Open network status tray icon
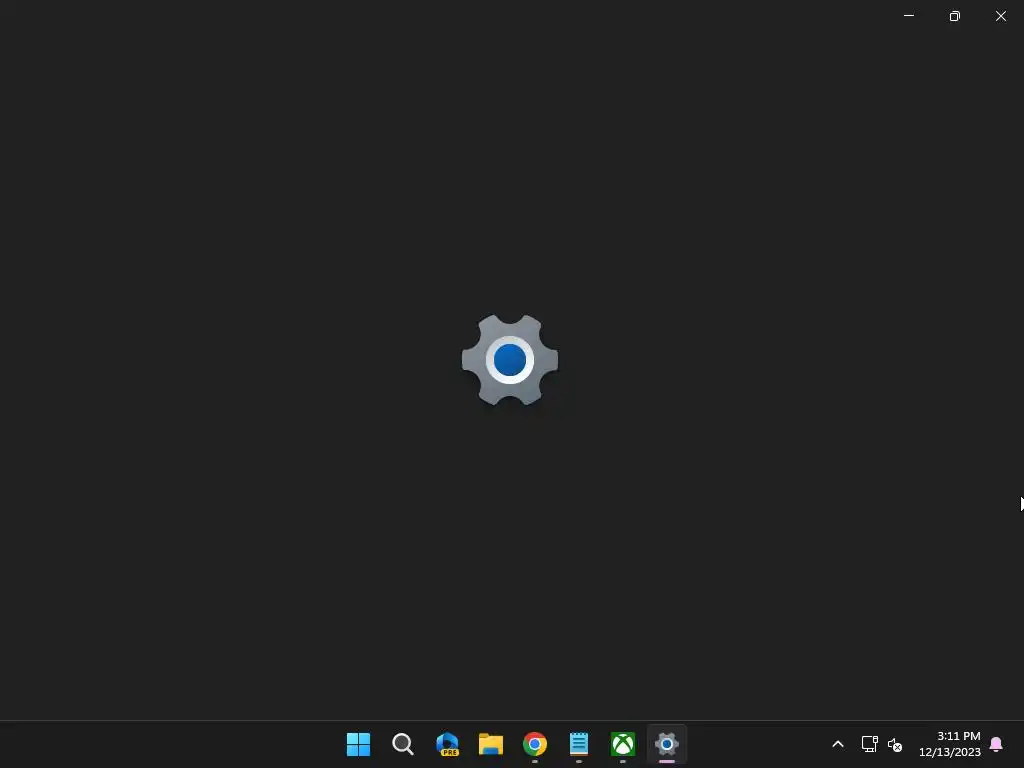The height and width of the screenshot is (768, 1024). pos(869,744)
